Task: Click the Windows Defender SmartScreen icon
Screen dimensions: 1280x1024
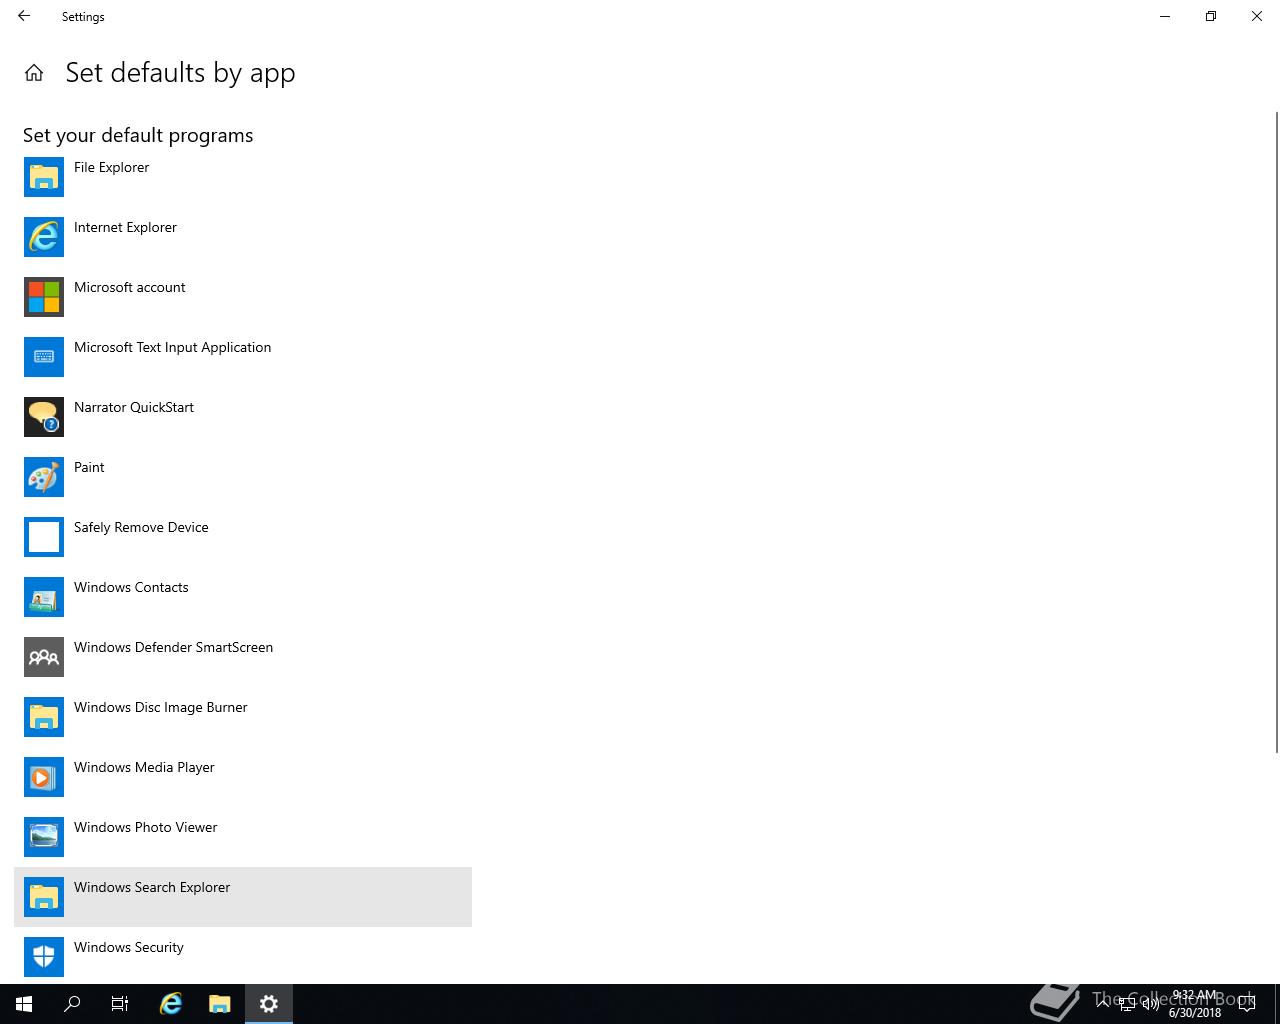Action: (44, 657)
